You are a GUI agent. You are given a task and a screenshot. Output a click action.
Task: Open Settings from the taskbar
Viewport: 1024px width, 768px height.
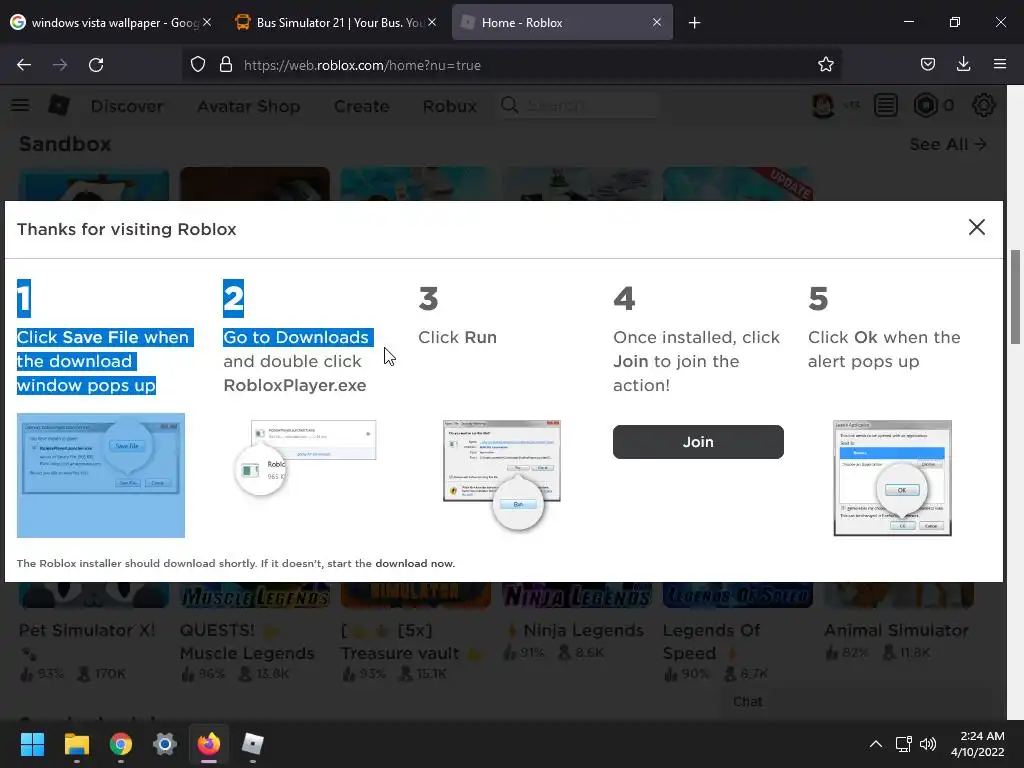[x=165, y=744]
